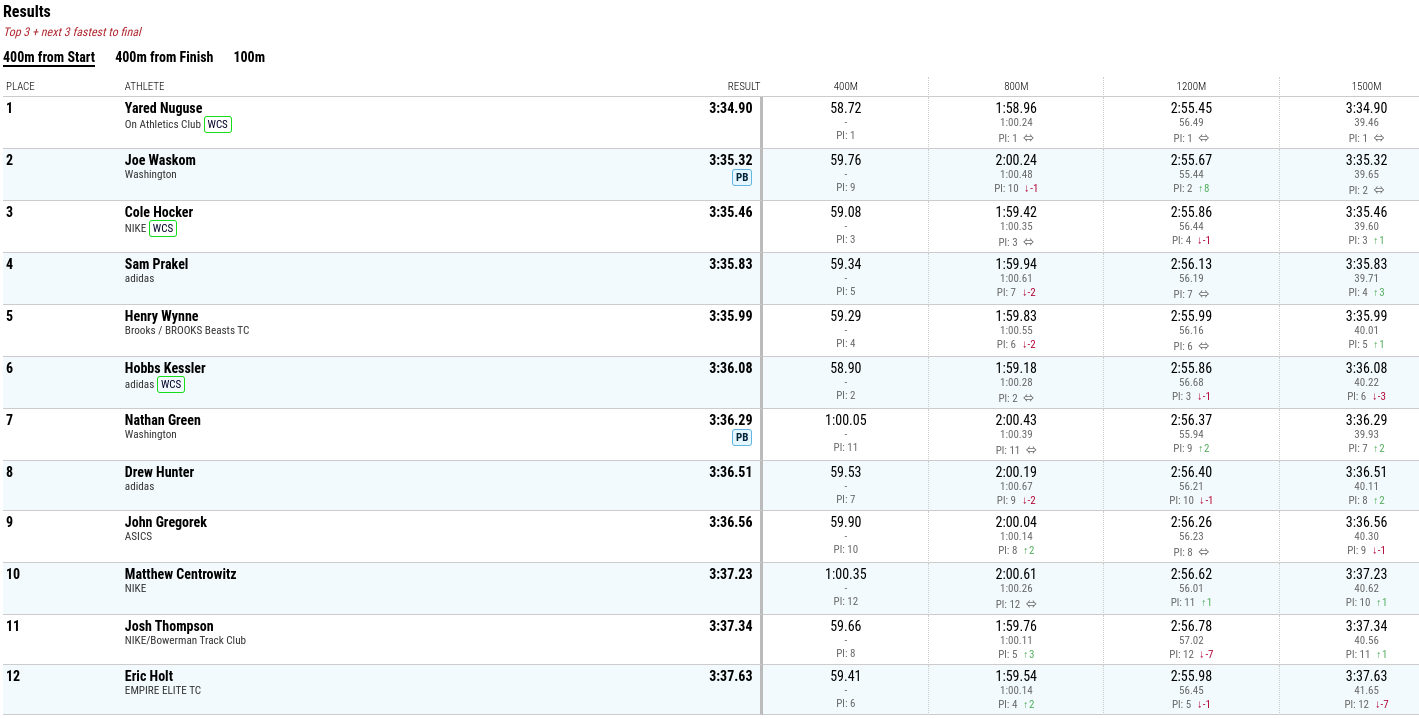This screenshot has width=1419, height=719.
Task: Open Matthew Centrowitz athlete link
Action: pyautogui.click(x=179, y=574)
